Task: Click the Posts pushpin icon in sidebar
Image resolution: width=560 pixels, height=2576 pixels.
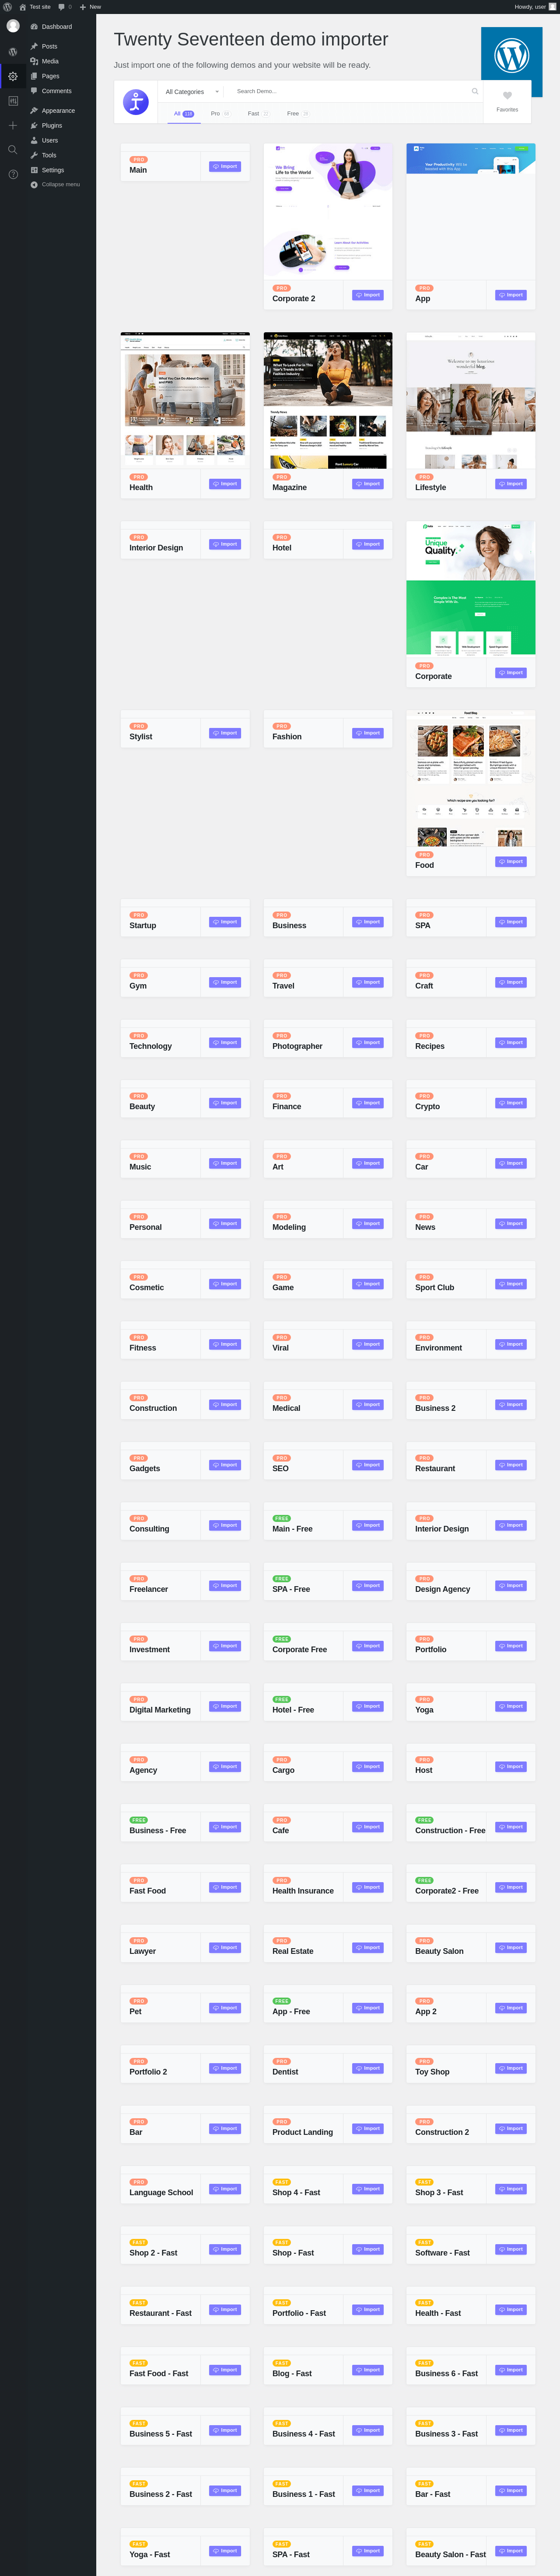Action: [x=34, y=46]
